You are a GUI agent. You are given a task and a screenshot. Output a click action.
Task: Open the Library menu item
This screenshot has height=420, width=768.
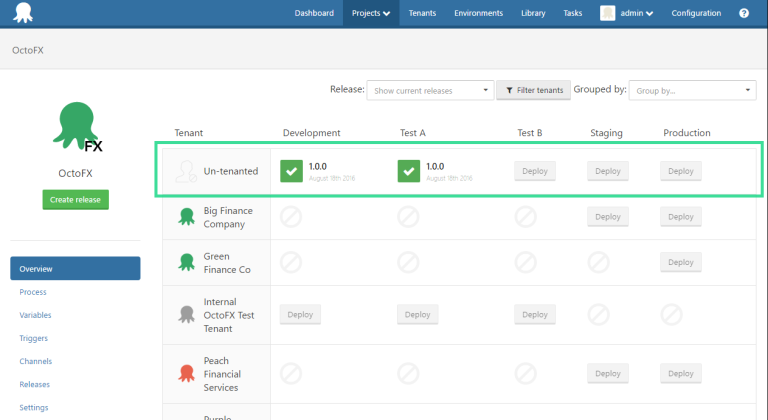pyautogui.click(x=533, y=13)
